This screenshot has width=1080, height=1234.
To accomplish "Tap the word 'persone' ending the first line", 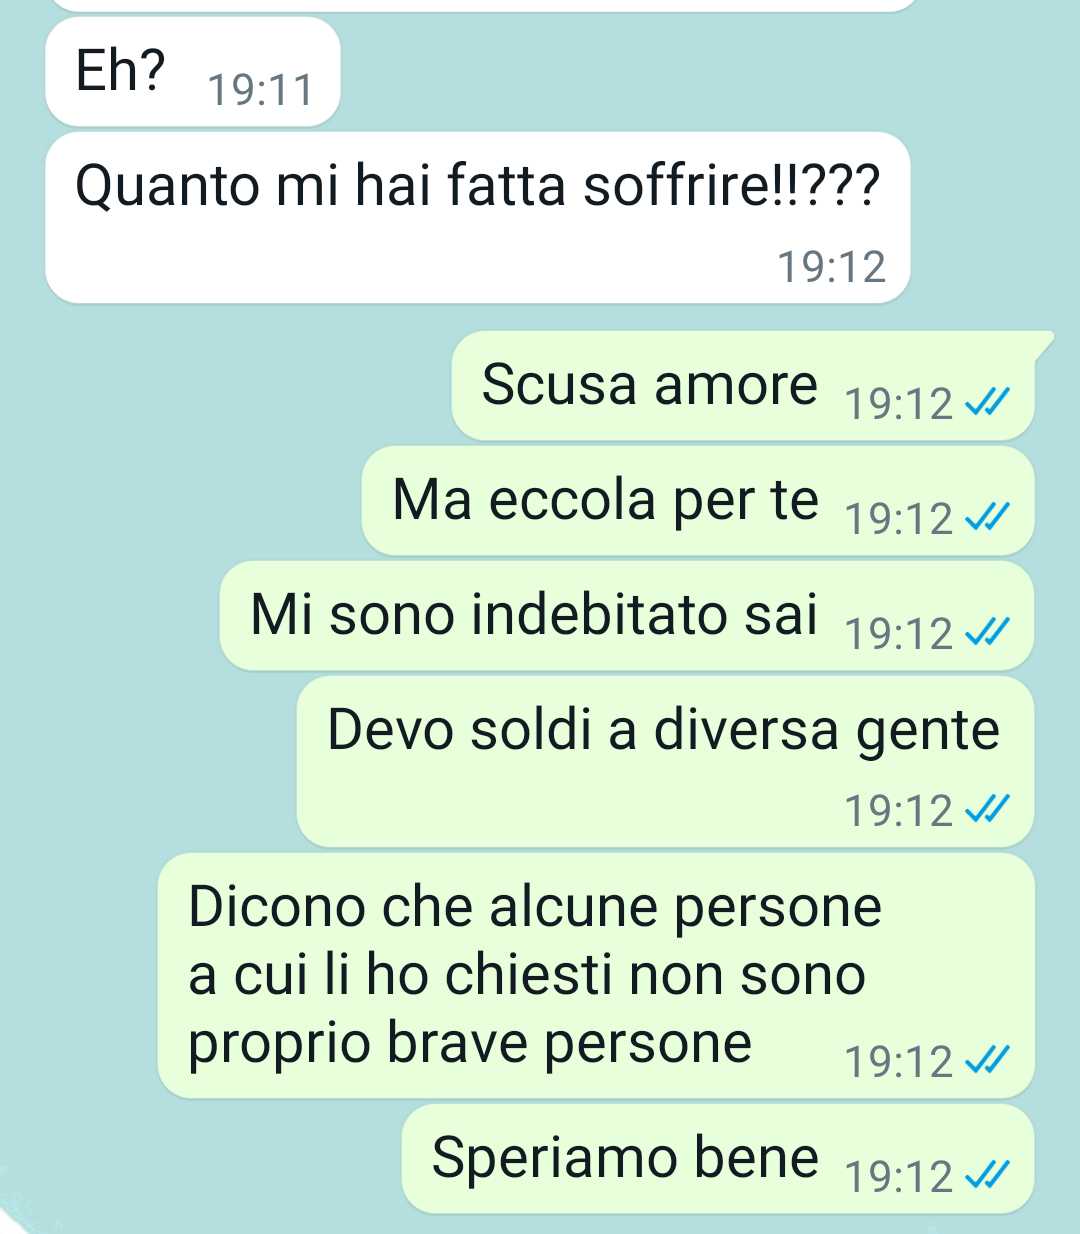I will tap(778, 907).
